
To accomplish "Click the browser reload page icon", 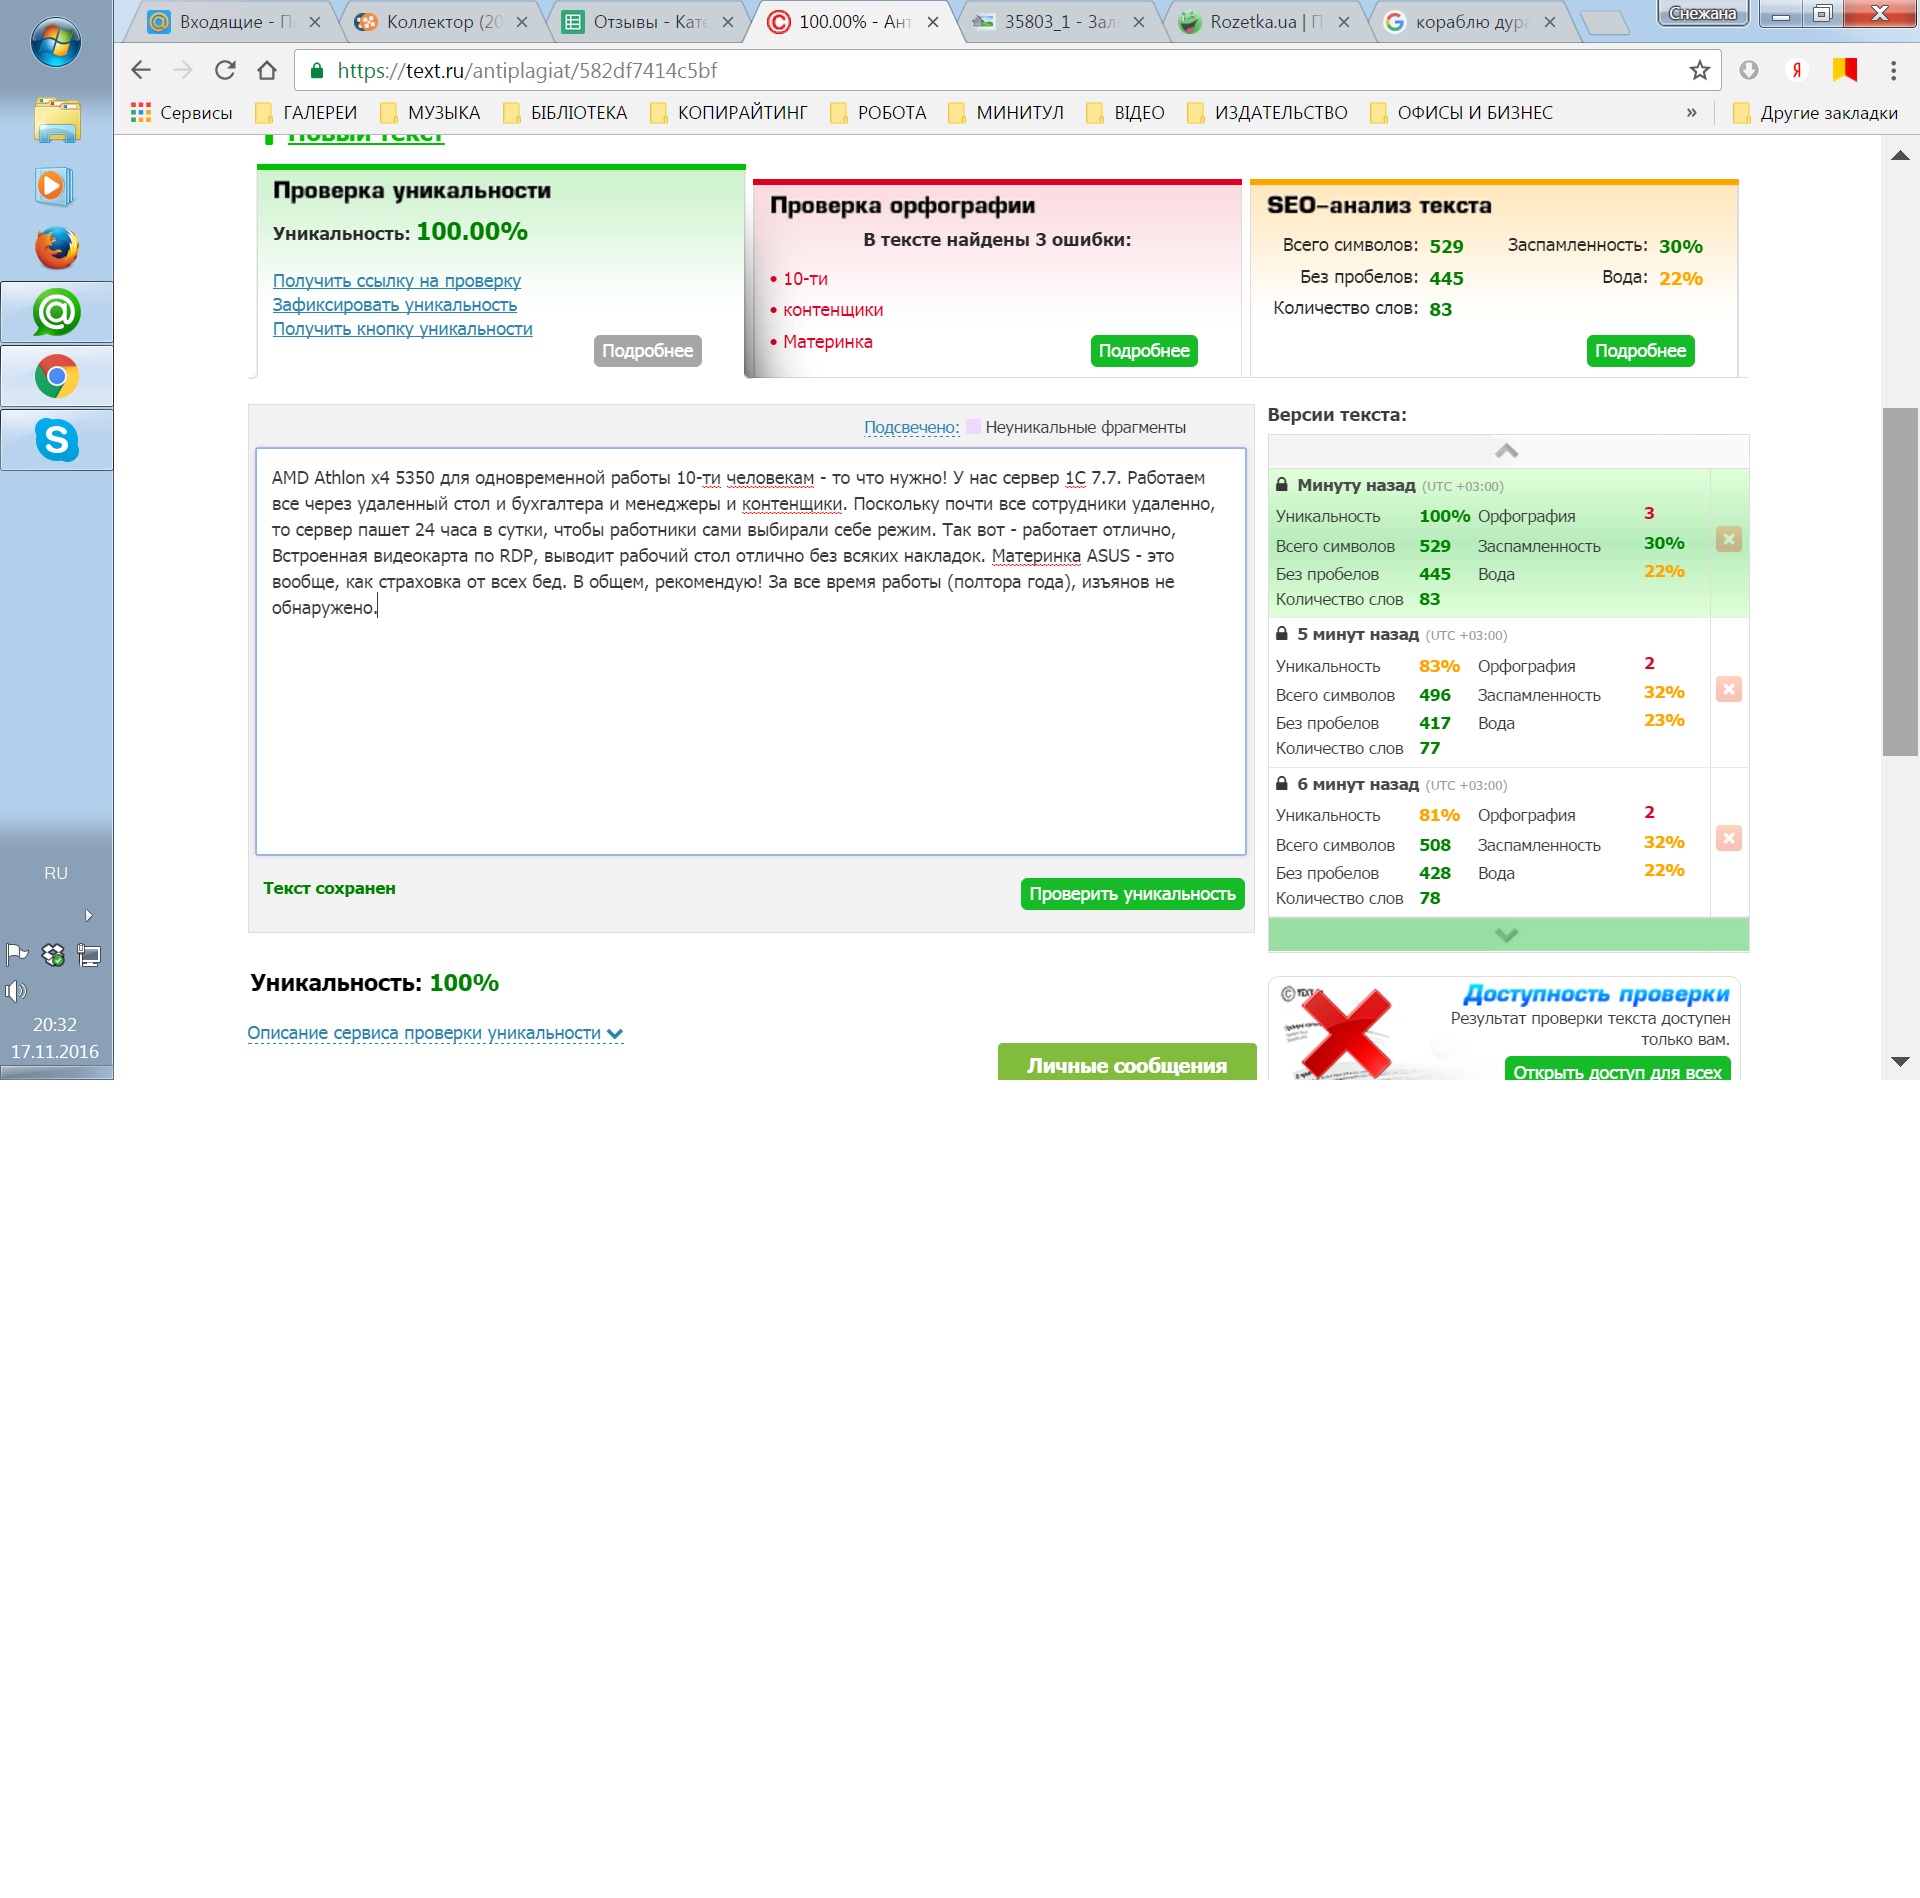I will pos(225,70).
